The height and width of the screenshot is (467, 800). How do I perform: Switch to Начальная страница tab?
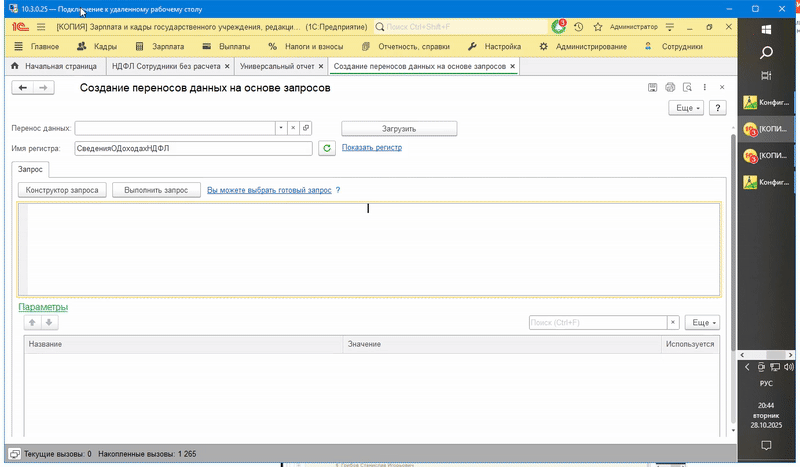[x=54, y=66]
